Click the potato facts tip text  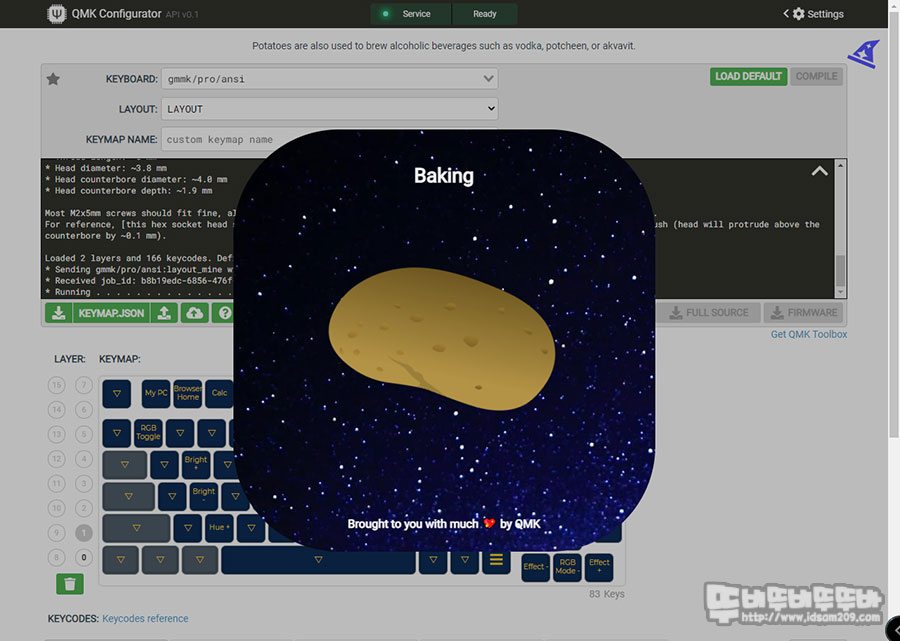[444, 46]
